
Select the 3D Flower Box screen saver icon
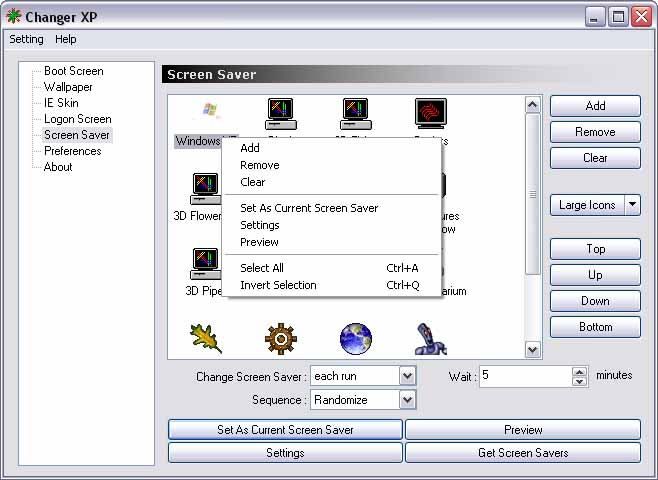[x=205, y=188]
